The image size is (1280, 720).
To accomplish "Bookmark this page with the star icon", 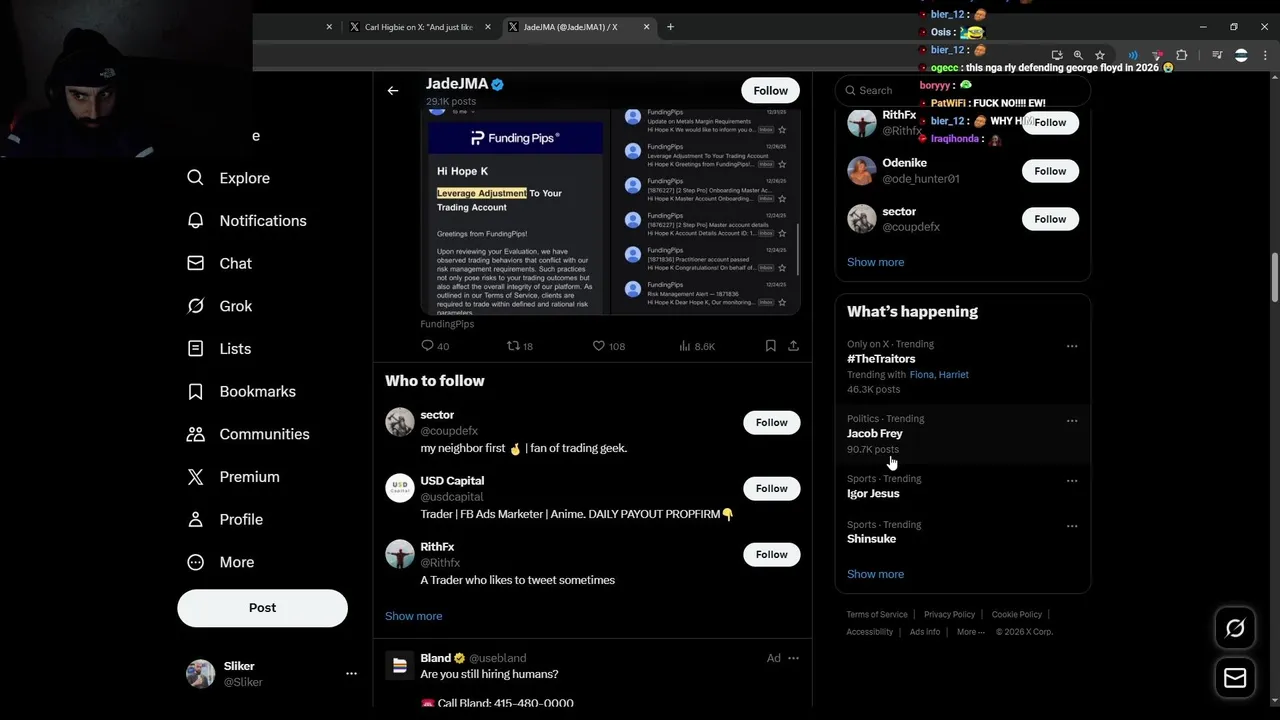I will tap(1100, 55).
